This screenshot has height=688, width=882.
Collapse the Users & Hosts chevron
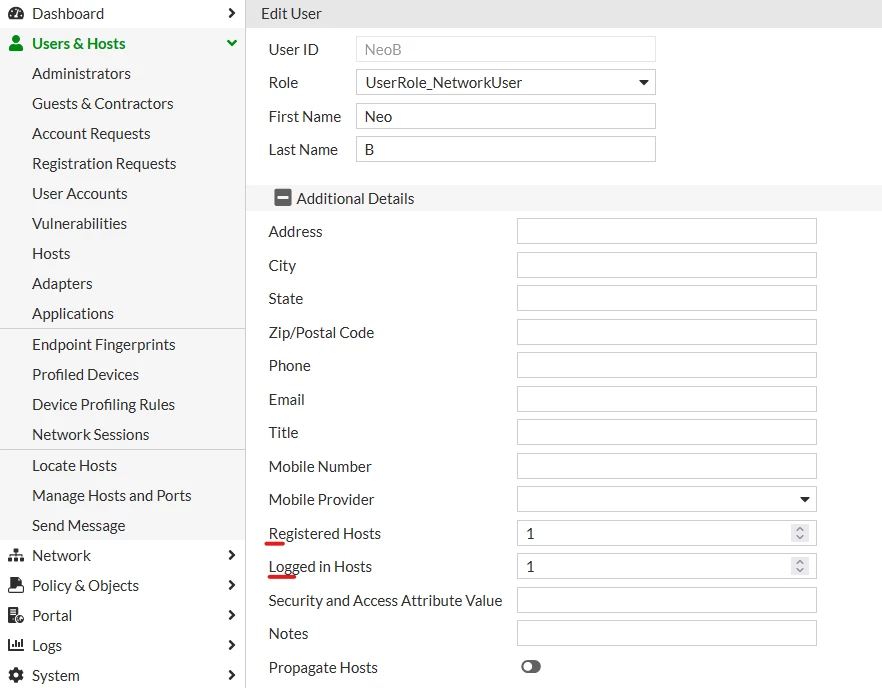point(231,43)
